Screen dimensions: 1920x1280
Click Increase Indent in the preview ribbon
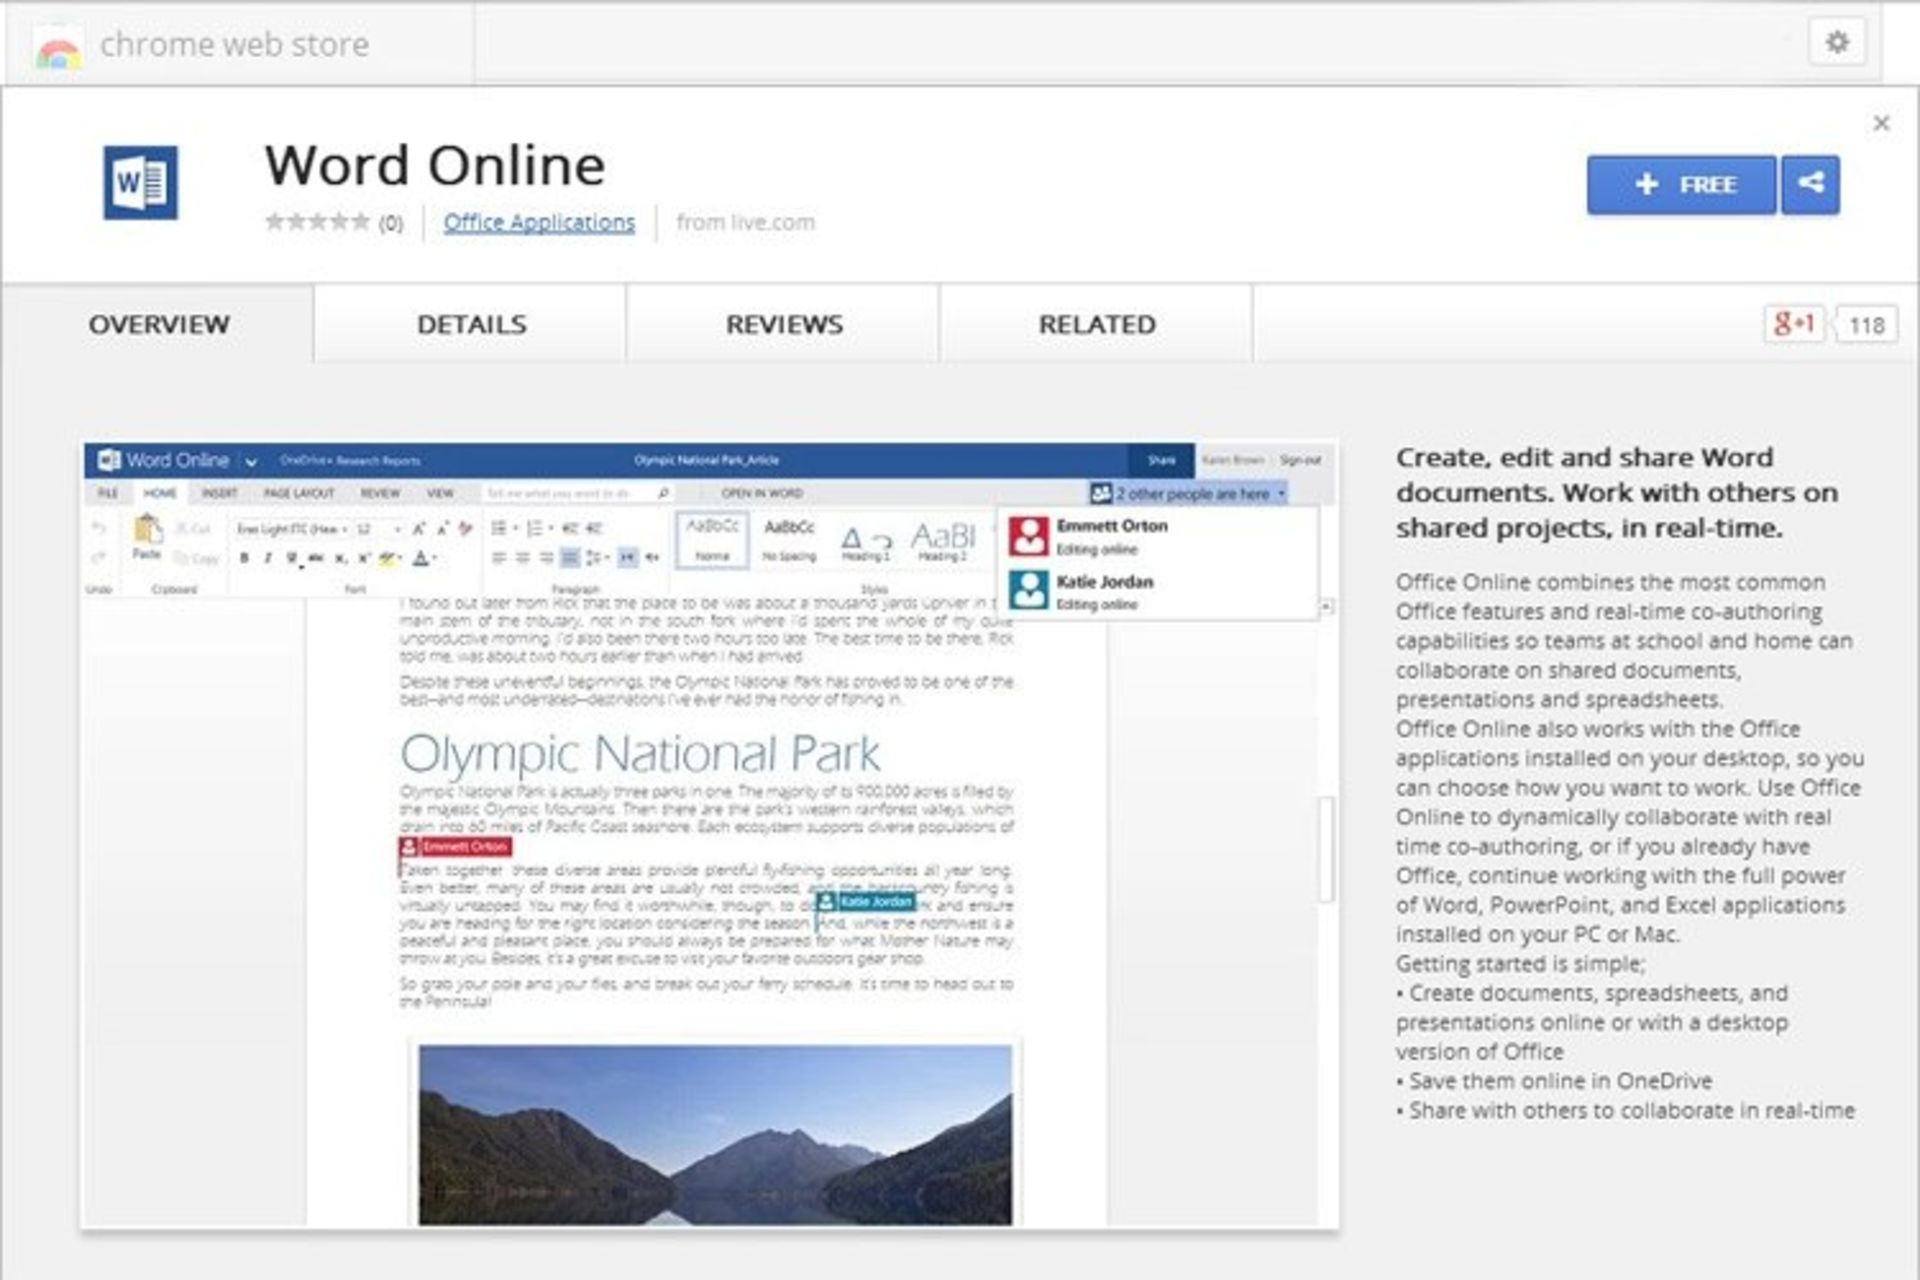click(594, 528)
